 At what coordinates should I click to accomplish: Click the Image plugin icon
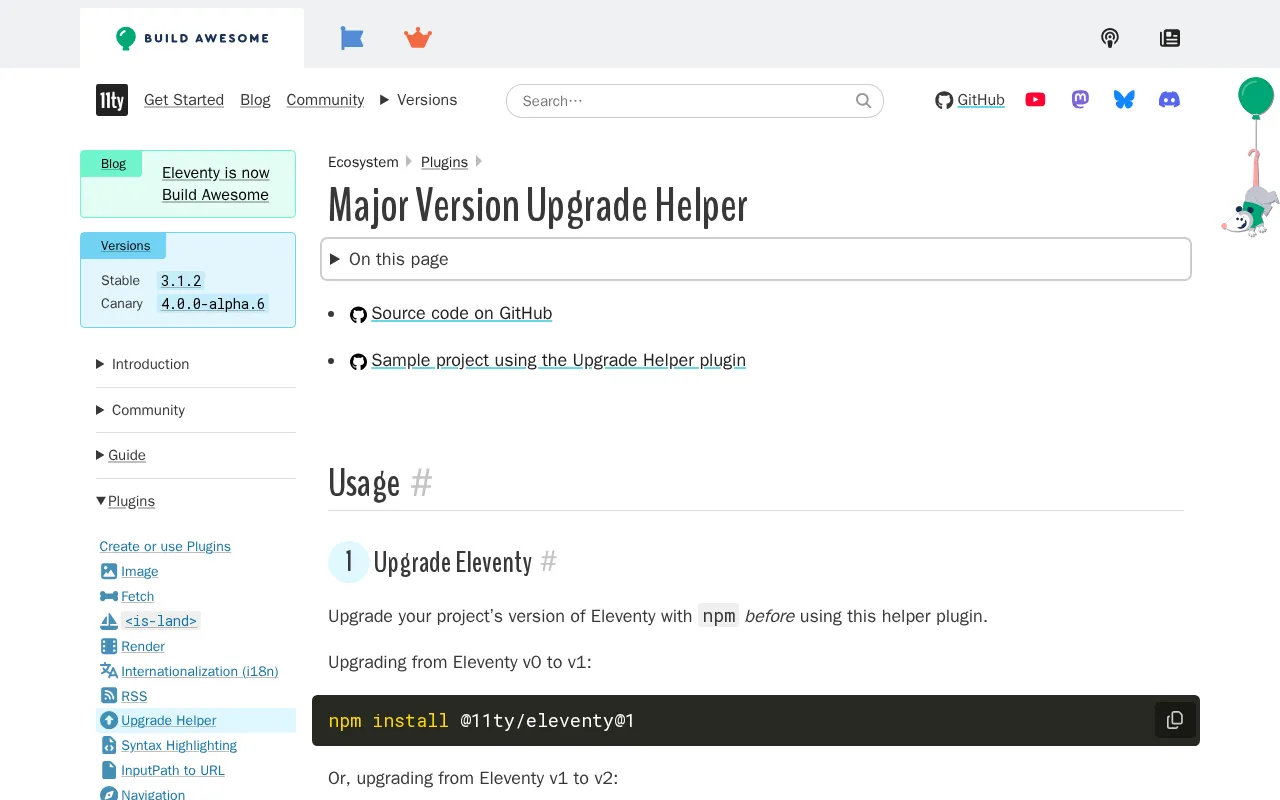pos(109,571)
